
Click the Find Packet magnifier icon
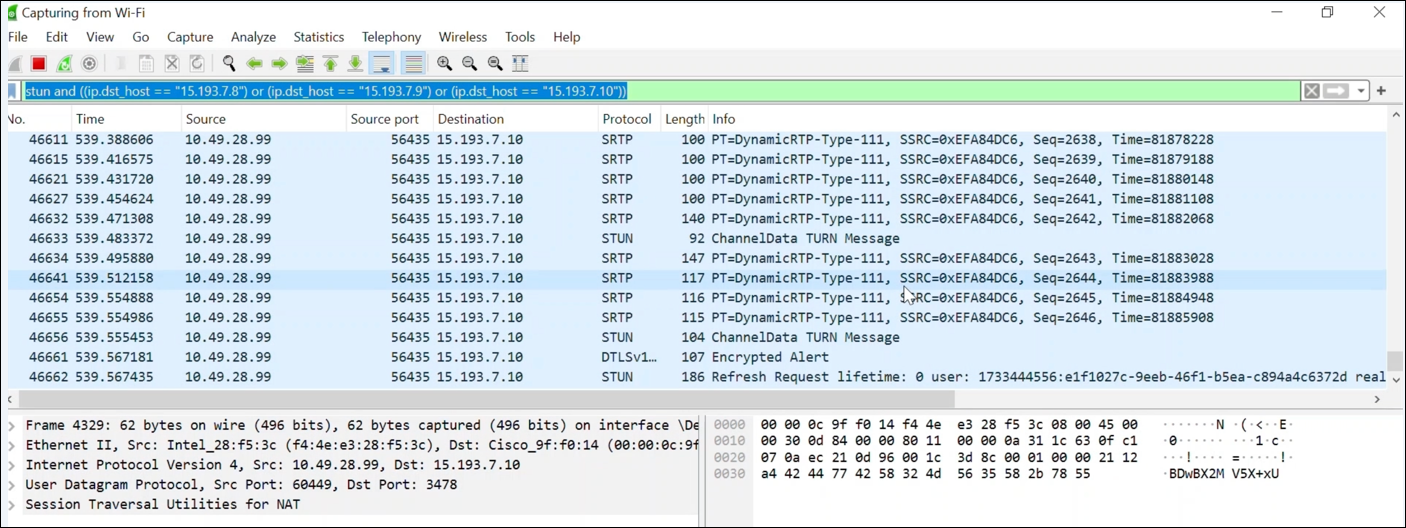[229, 64]
